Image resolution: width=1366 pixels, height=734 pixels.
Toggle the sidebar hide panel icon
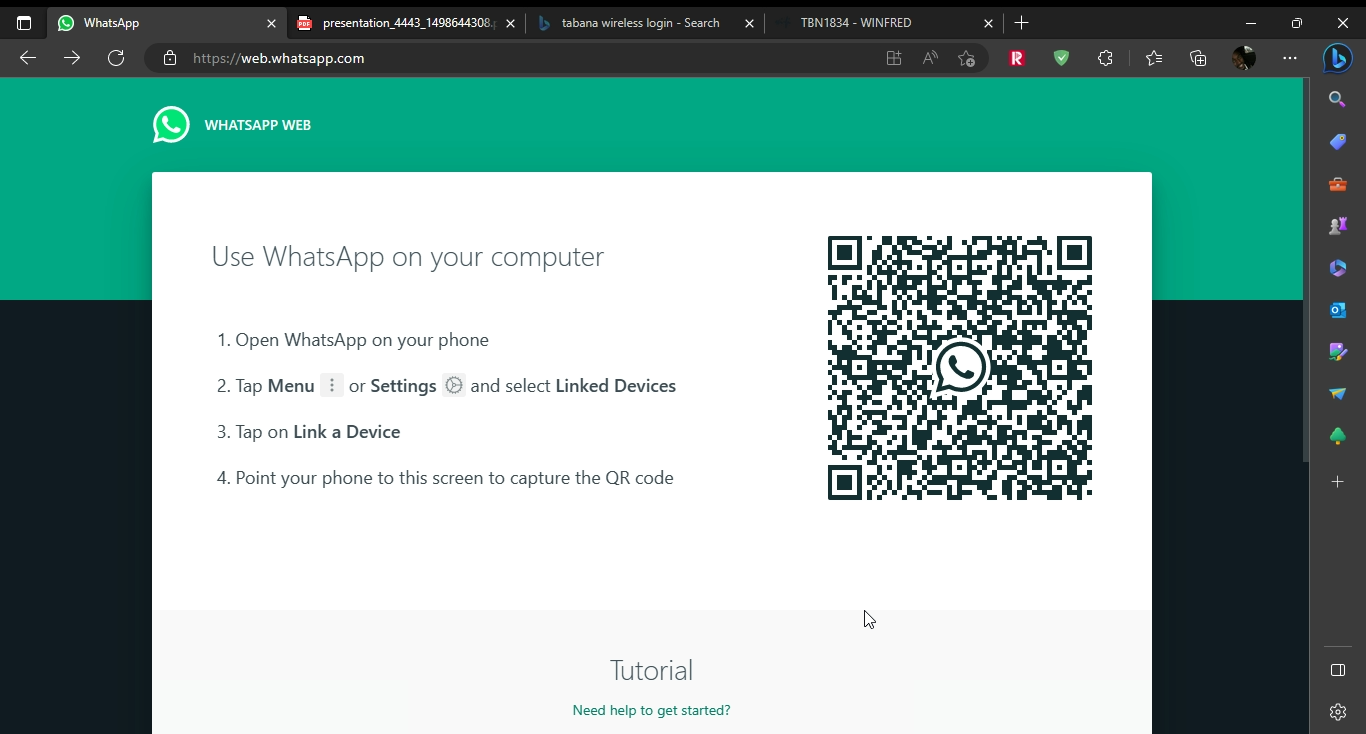1338,670
